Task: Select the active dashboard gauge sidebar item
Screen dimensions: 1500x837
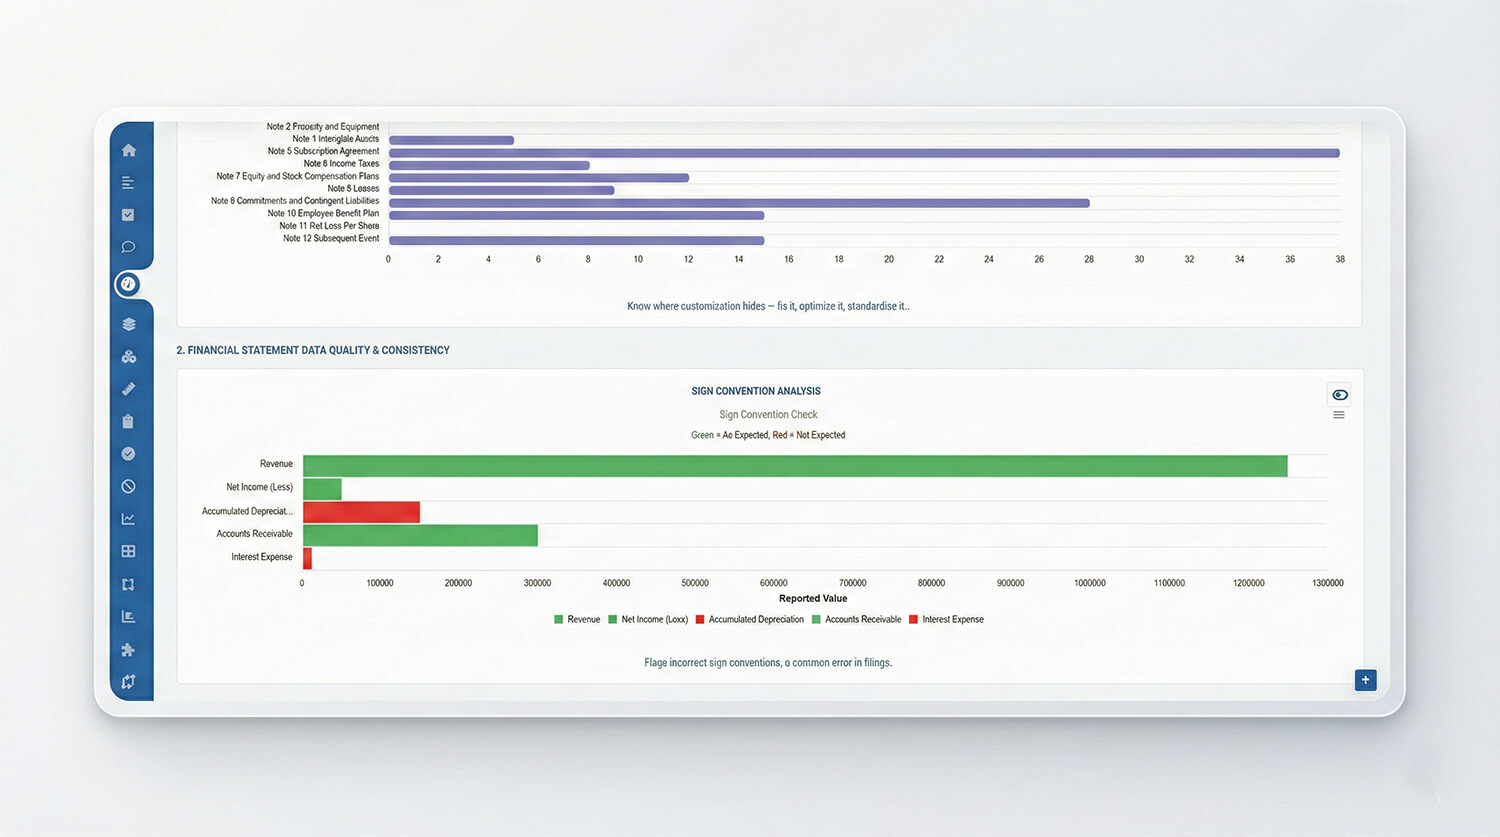Action: [x=128, y=284]
